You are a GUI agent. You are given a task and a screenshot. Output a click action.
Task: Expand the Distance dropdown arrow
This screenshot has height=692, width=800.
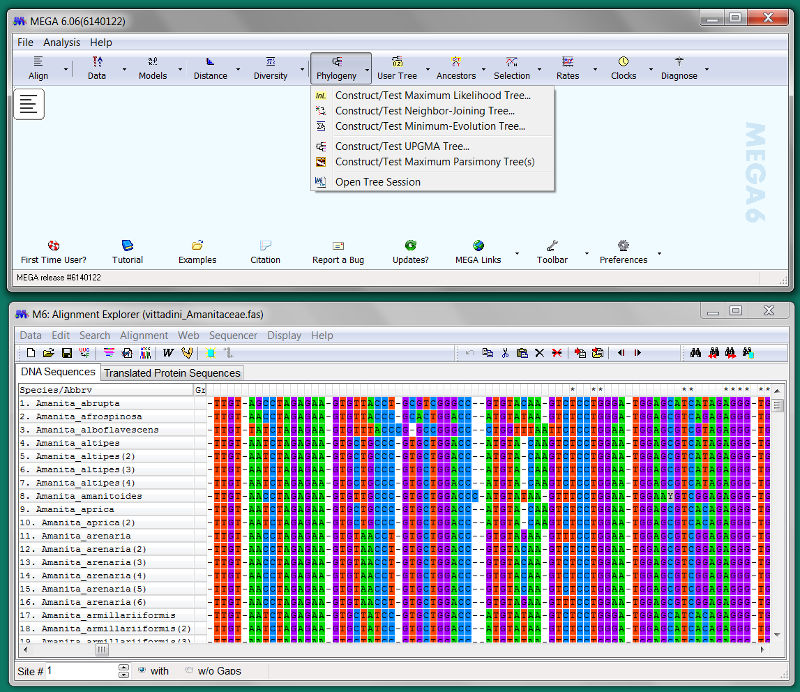click(238, 69)
